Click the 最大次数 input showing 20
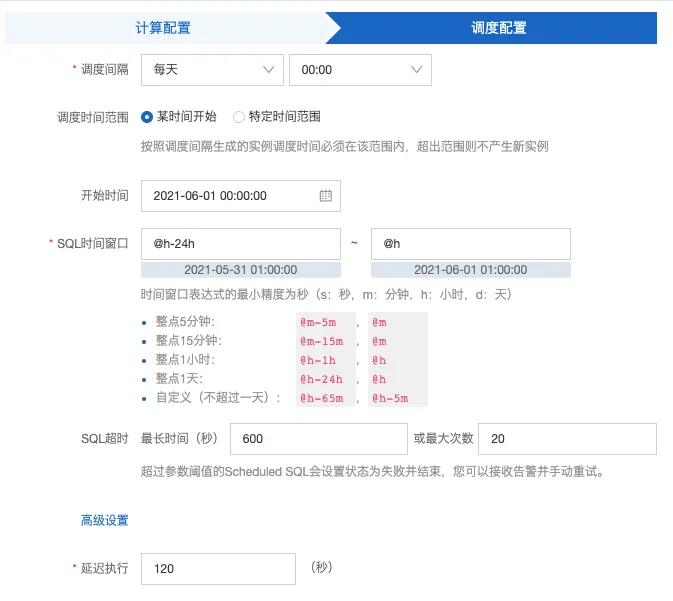 click(x=567, y=439)
